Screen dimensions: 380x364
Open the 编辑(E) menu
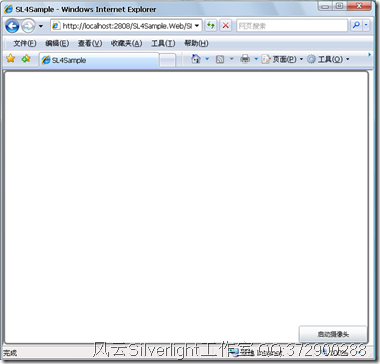tap(57, 43)
